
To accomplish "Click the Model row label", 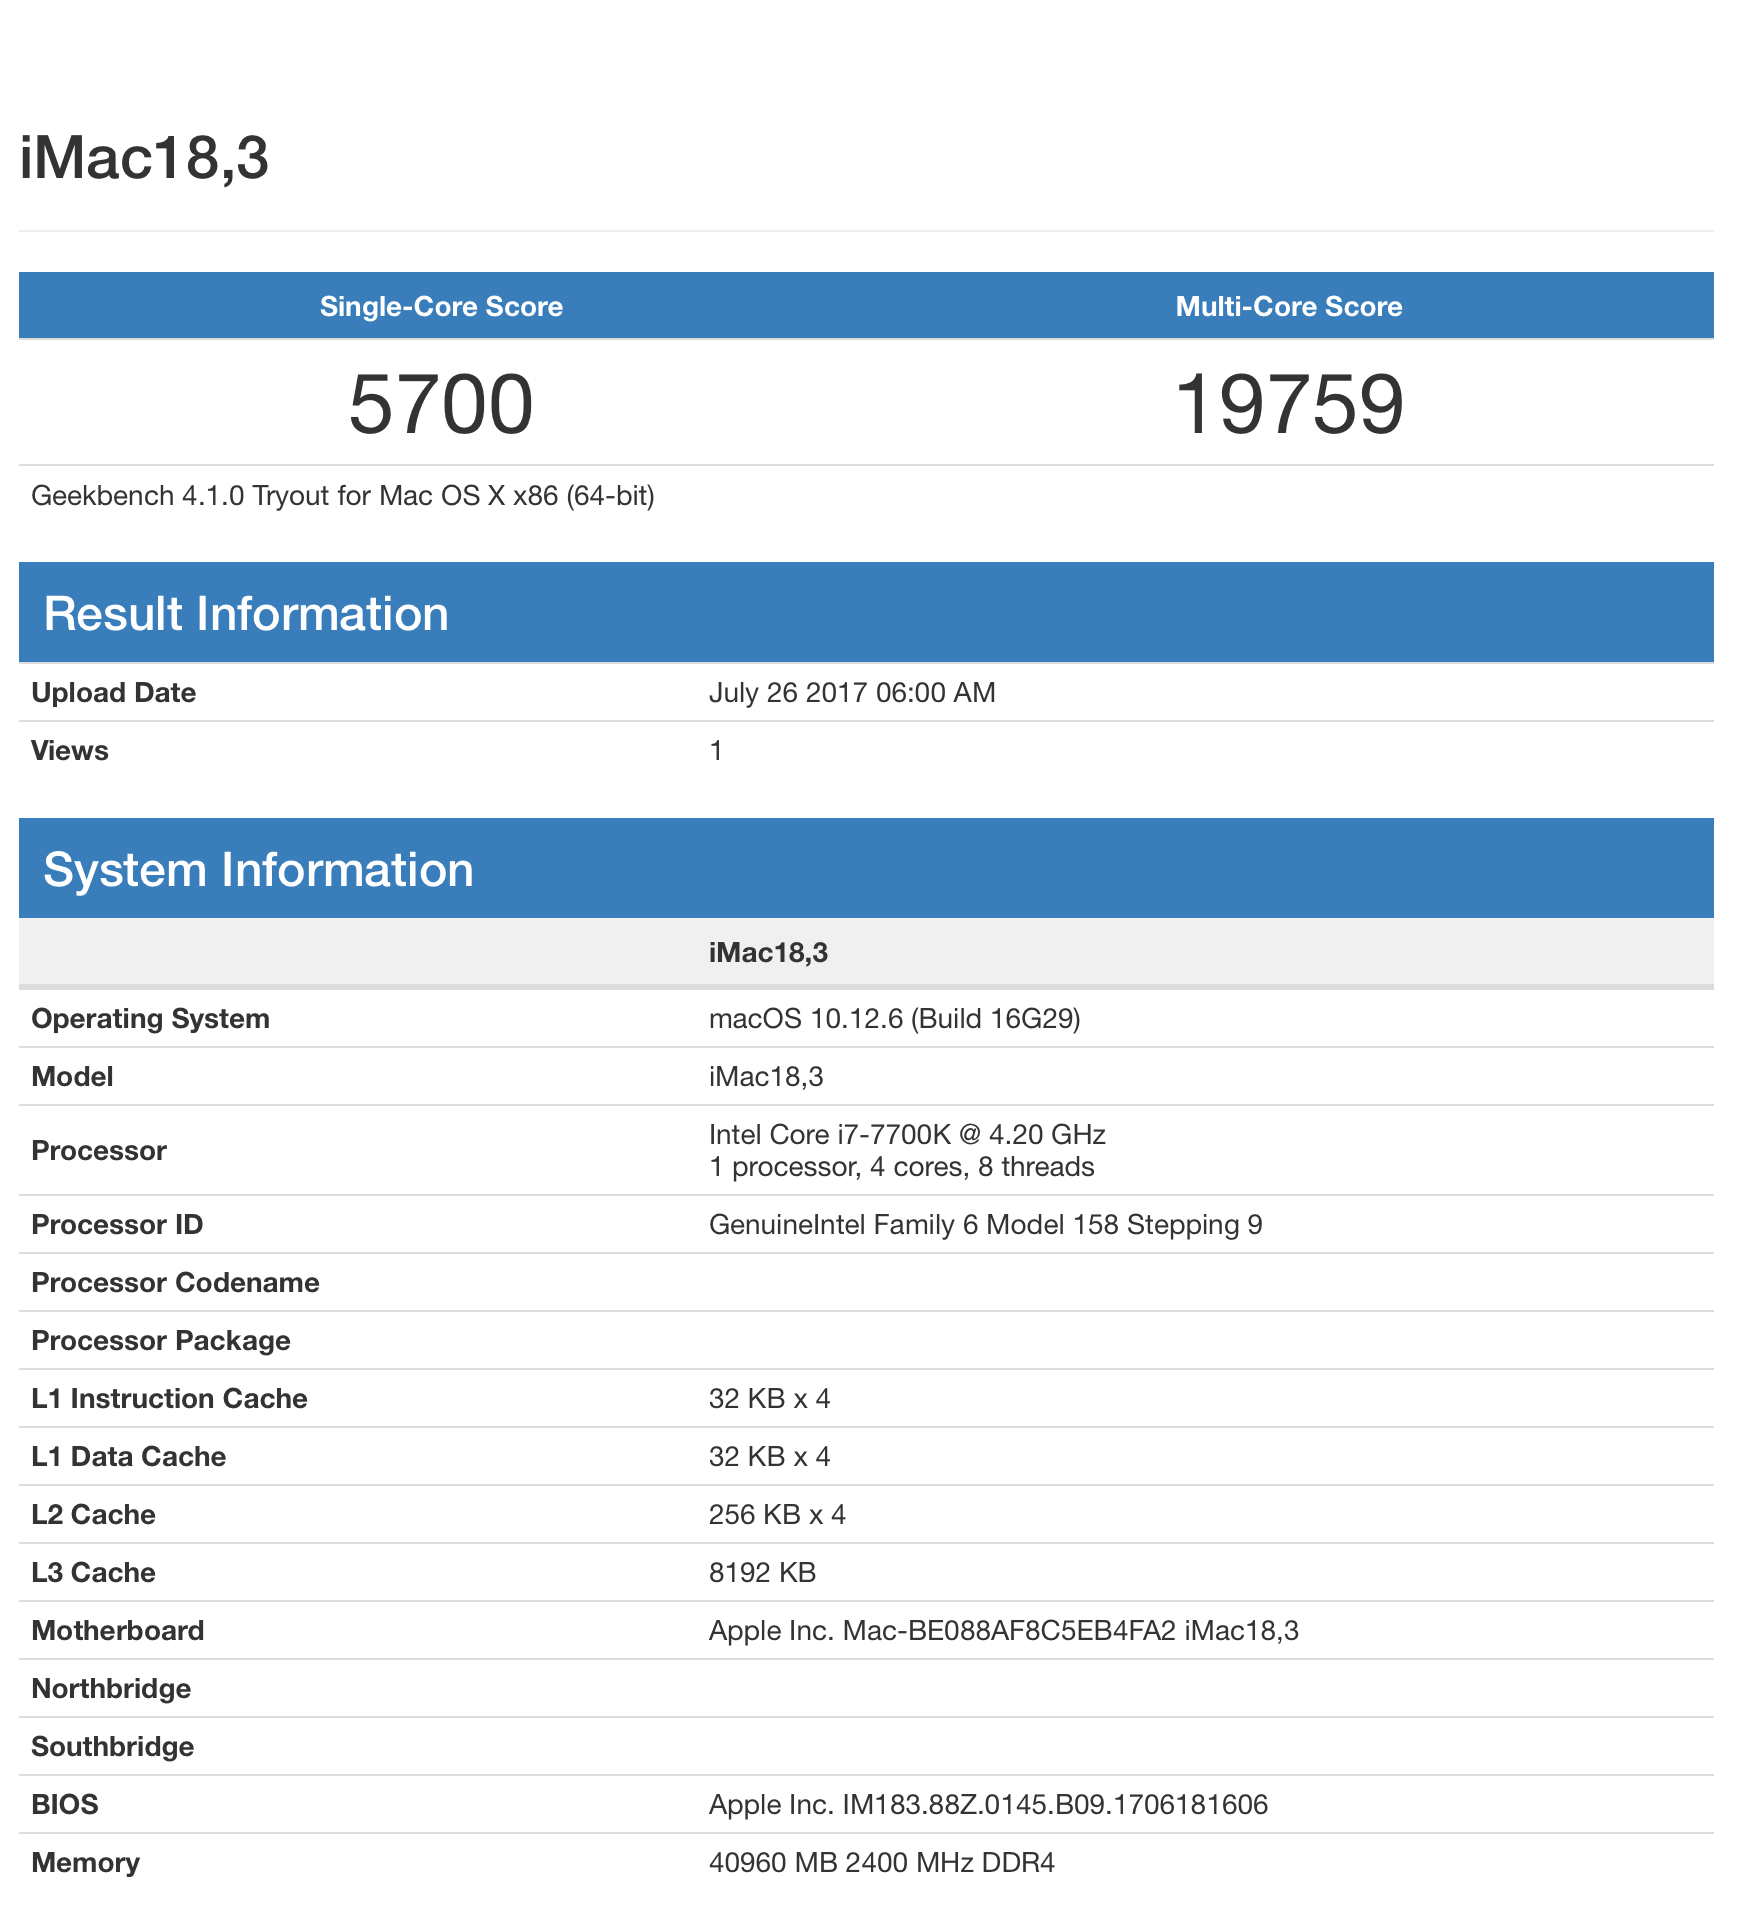I will pos(72,1076).
